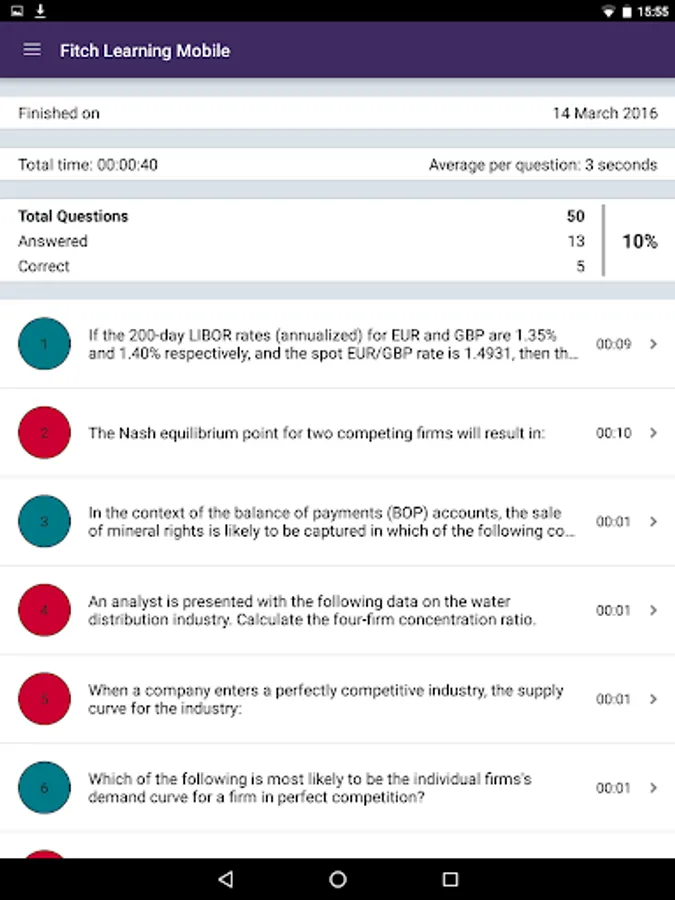Tap the red question 2 circle
The width and height of the screenshot is (675, 900).
coord(44,433)
